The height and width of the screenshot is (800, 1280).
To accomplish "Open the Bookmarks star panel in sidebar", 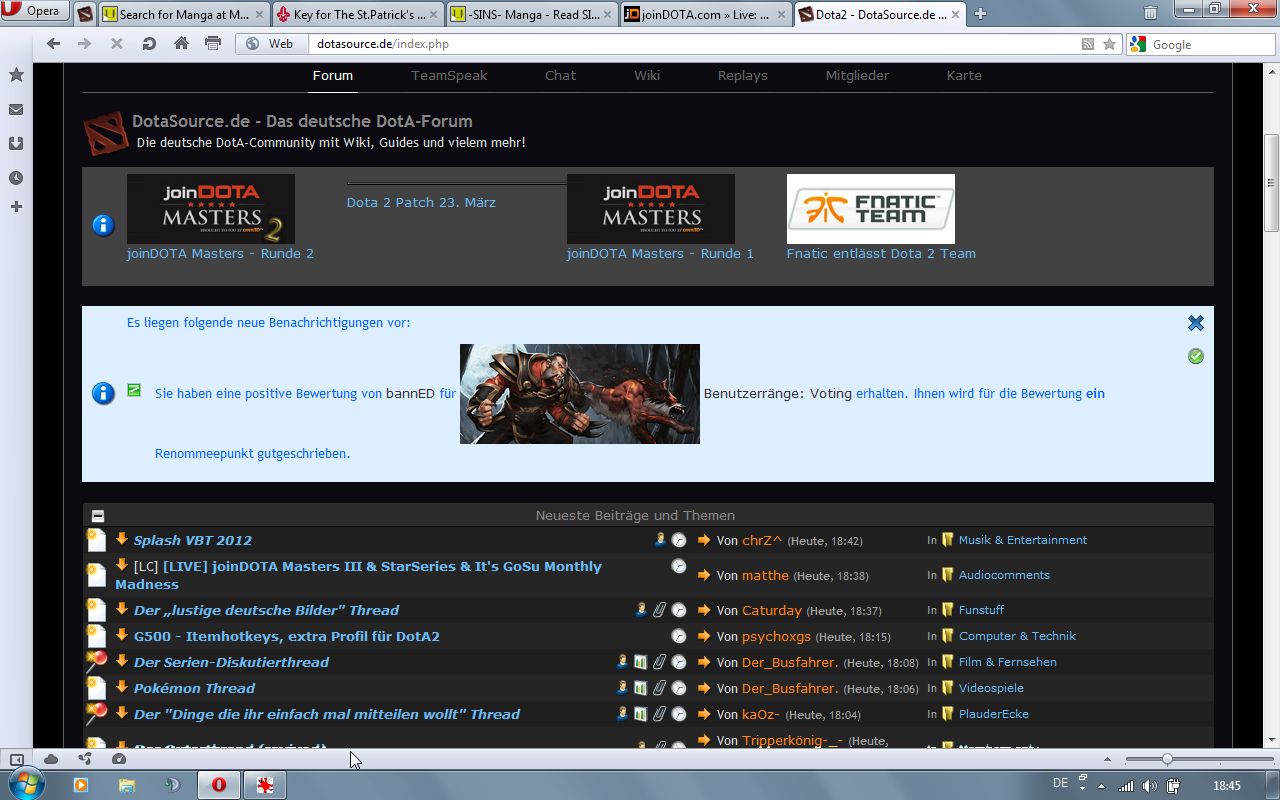I will pos(16,75).
